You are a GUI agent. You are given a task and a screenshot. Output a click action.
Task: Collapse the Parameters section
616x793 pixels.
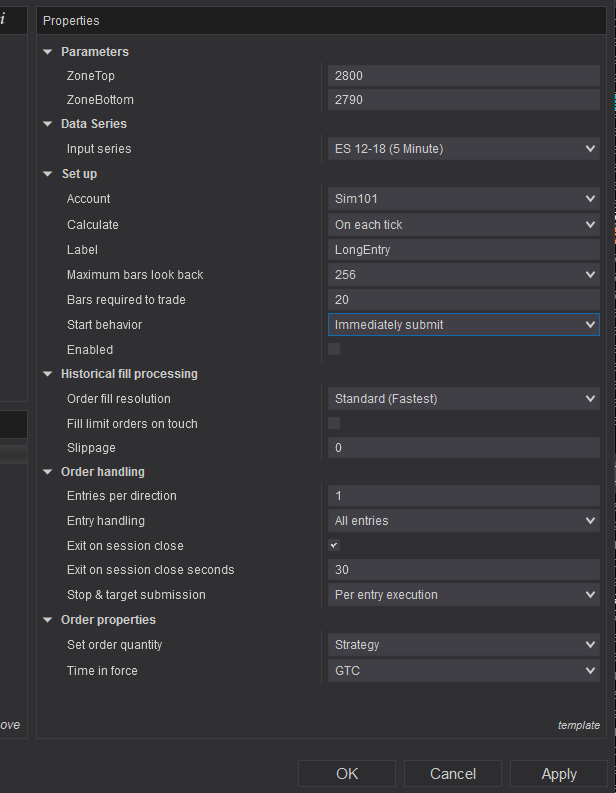[x=48, y=52]
